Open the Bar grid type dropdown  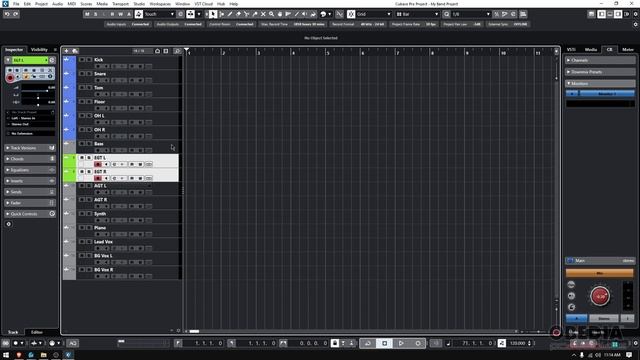coord(417,14)
